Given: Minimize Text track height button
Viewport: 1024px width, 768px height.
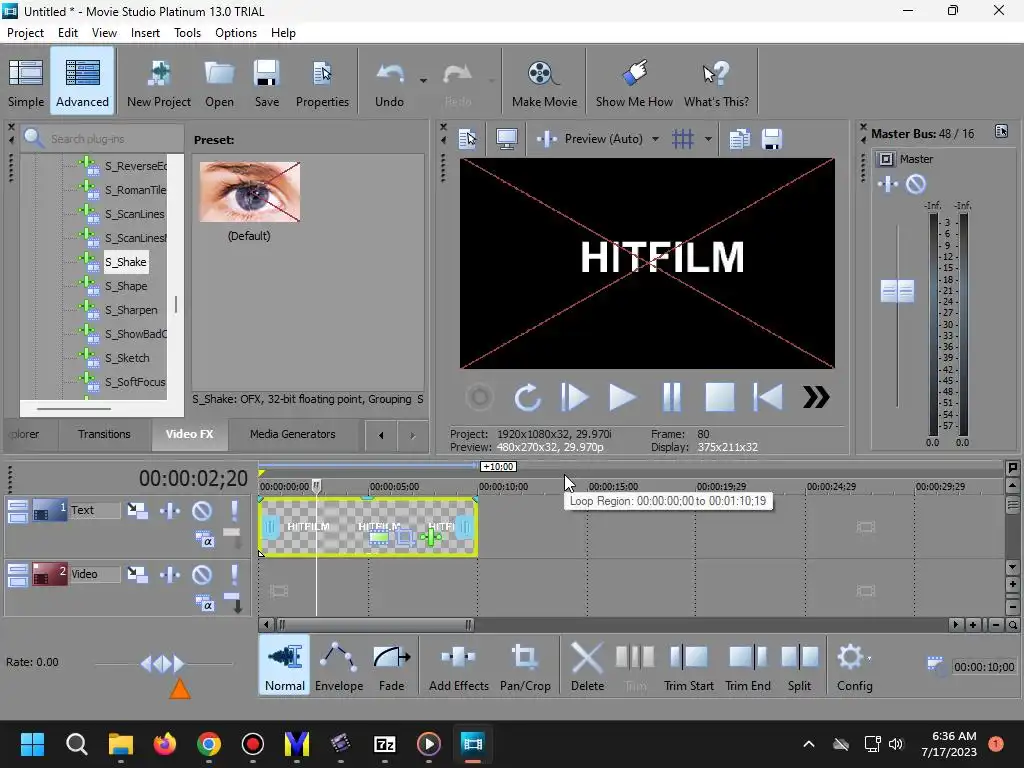Looking at the screenshot, I should pyautogui.click(x=18, y=505).
